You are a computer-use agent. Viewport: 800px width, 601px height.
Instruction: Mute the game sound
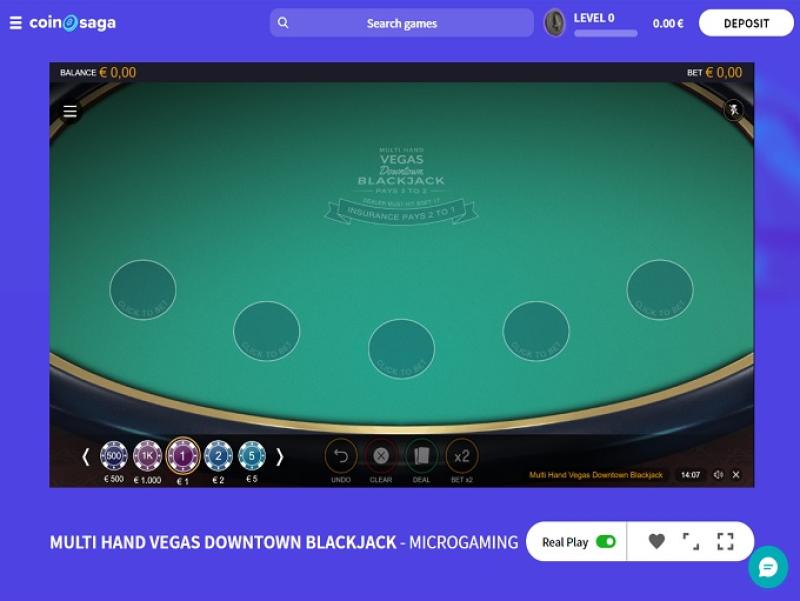(718, 475)
